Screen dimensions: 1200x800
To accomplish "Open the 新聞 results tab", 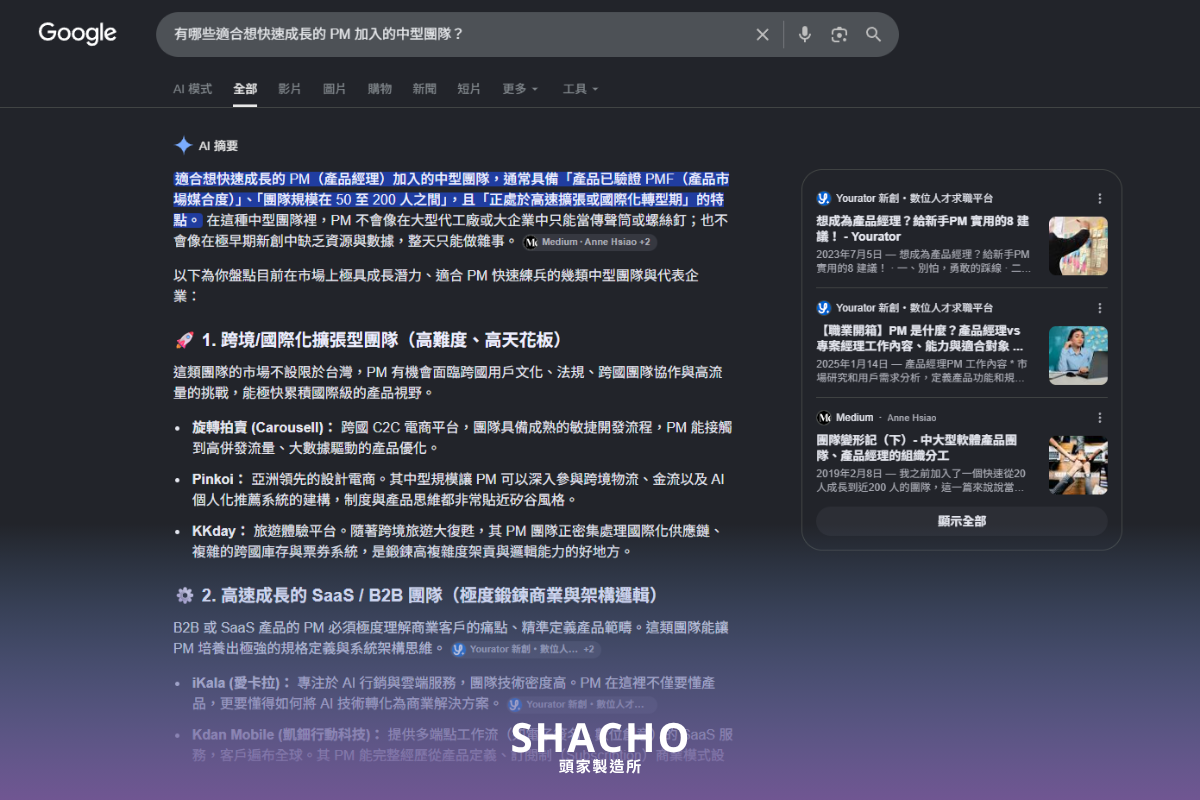I will [424, 89].
